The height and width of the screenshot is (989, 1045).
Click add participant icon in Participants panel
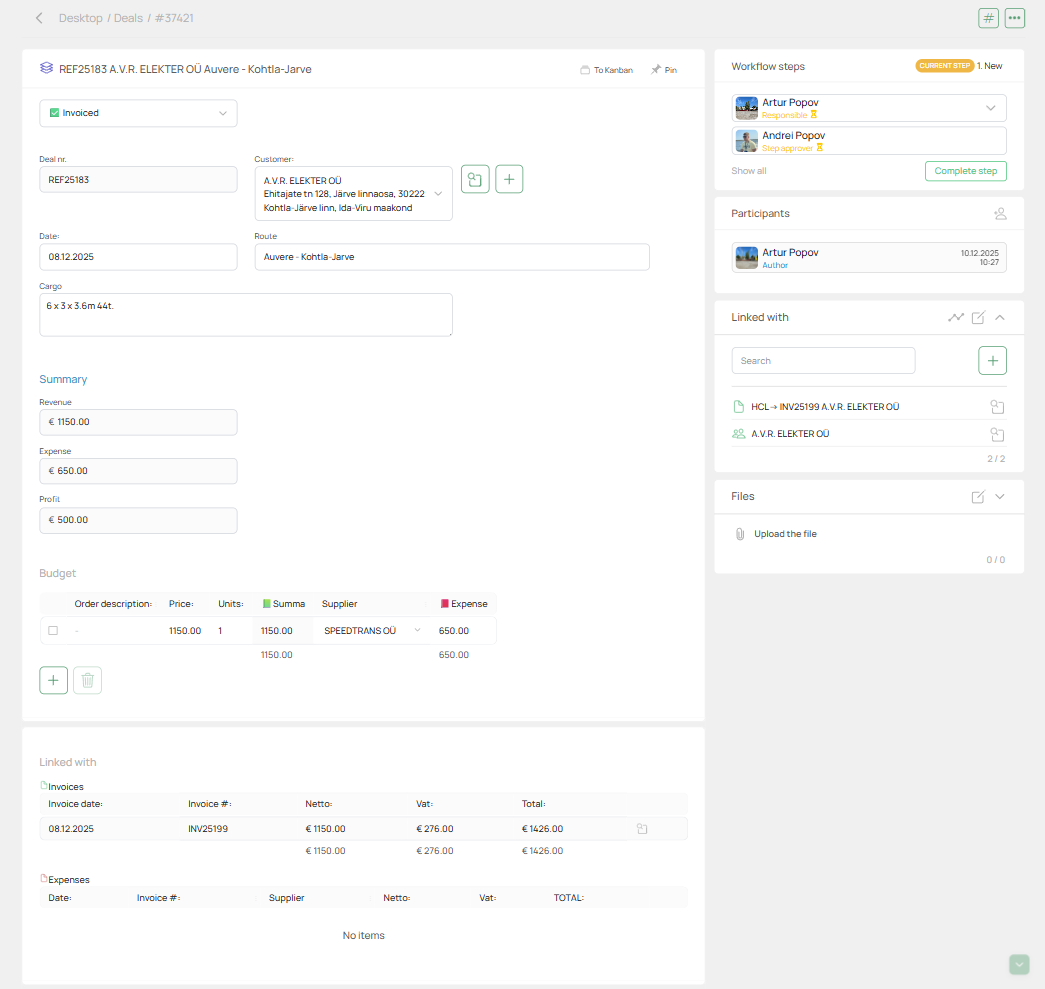(x=1000, y=214)
